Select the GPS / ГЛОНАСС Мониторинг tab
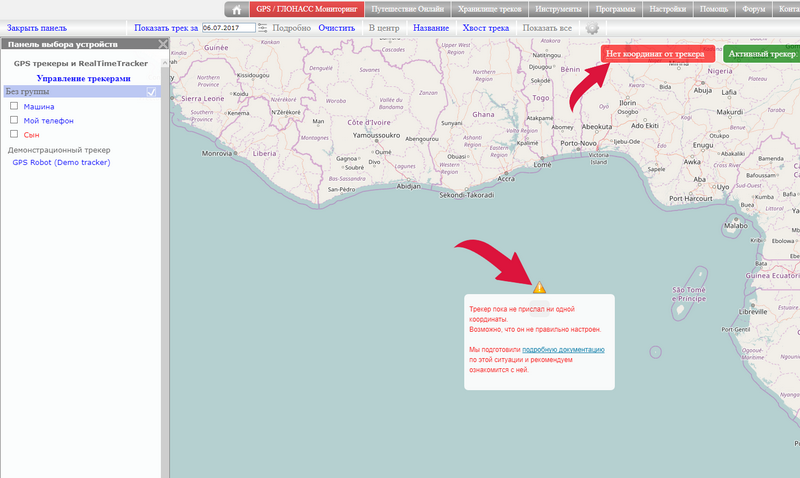The height and width of the screenshot is (478, 800). pyautogui.click(x=300, y=9)
